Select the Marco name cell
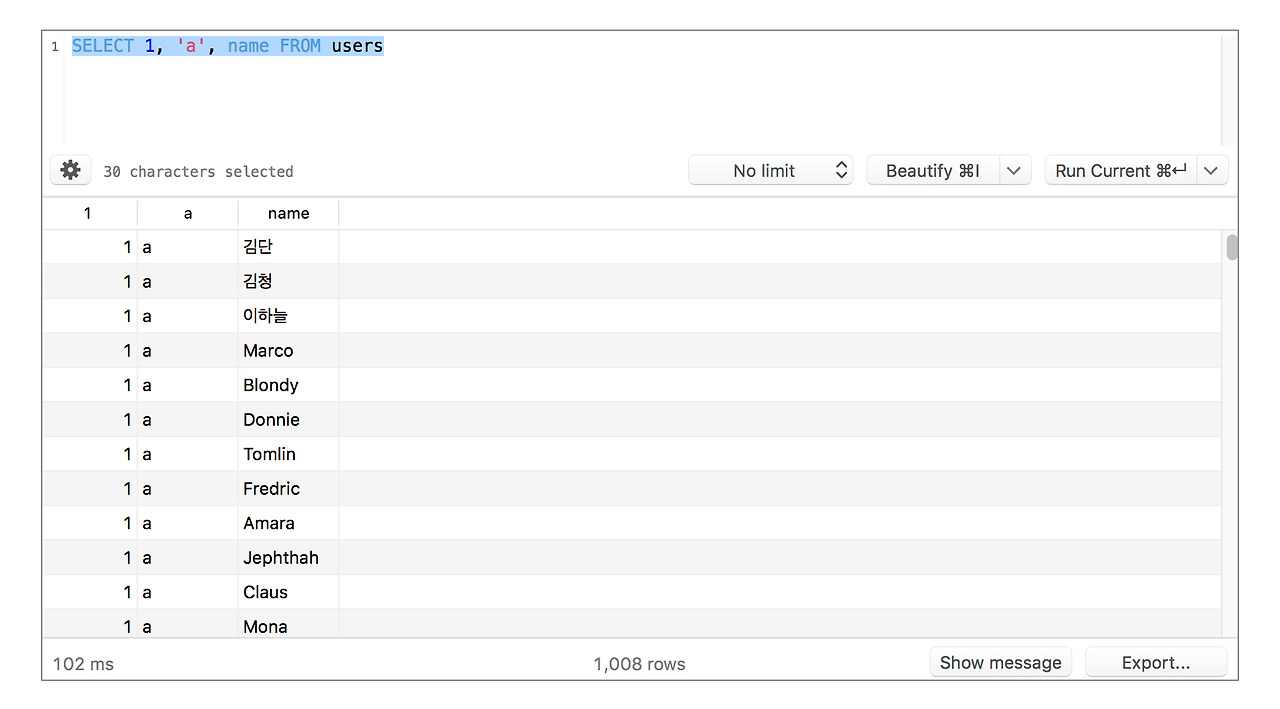Screen dimensions: 1280x709 click(x=268, y=351)
